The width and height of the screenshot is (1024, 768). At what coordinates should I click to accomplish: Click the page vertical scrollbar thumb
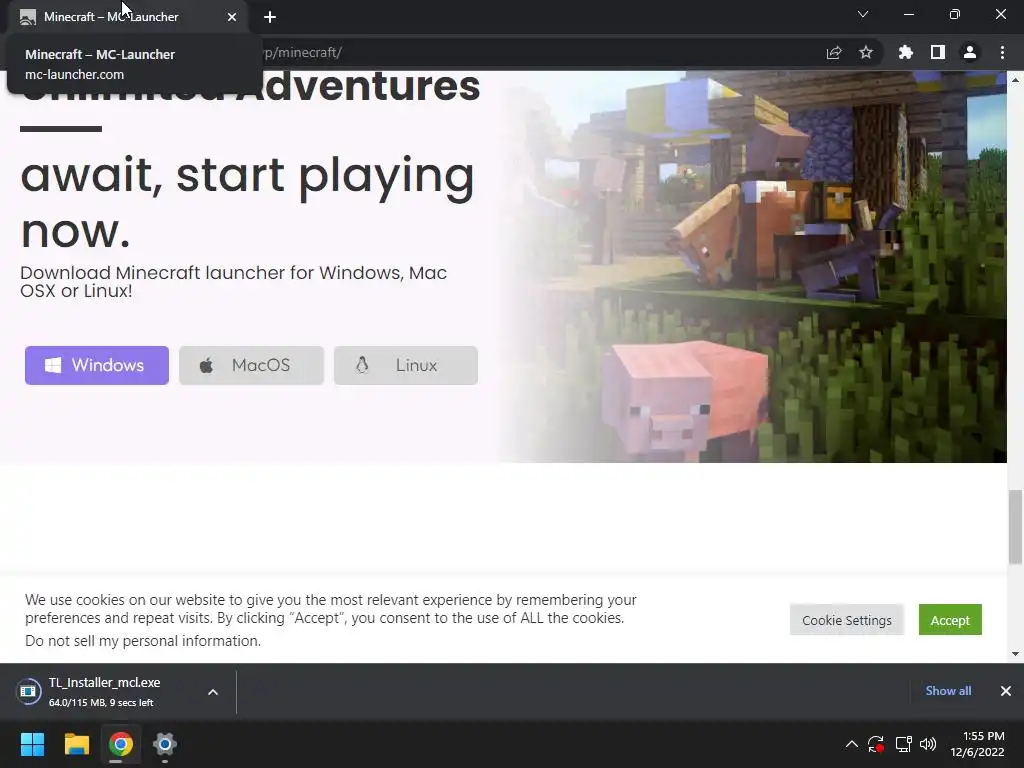[x=1016, y=526]
